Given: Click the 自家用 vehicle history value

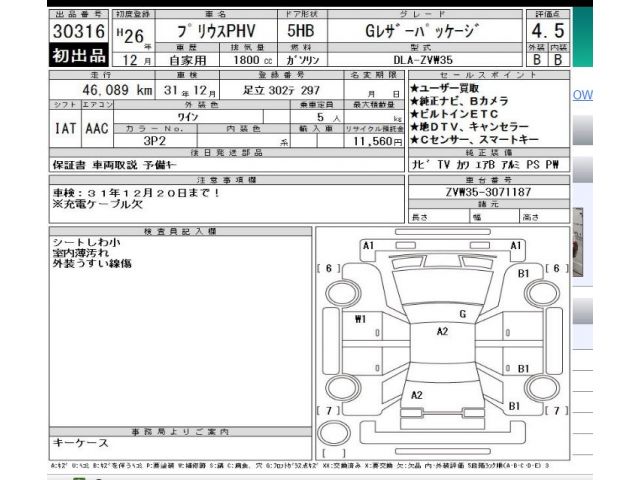Looking at the screenshot, I should [x=188, y=60].
